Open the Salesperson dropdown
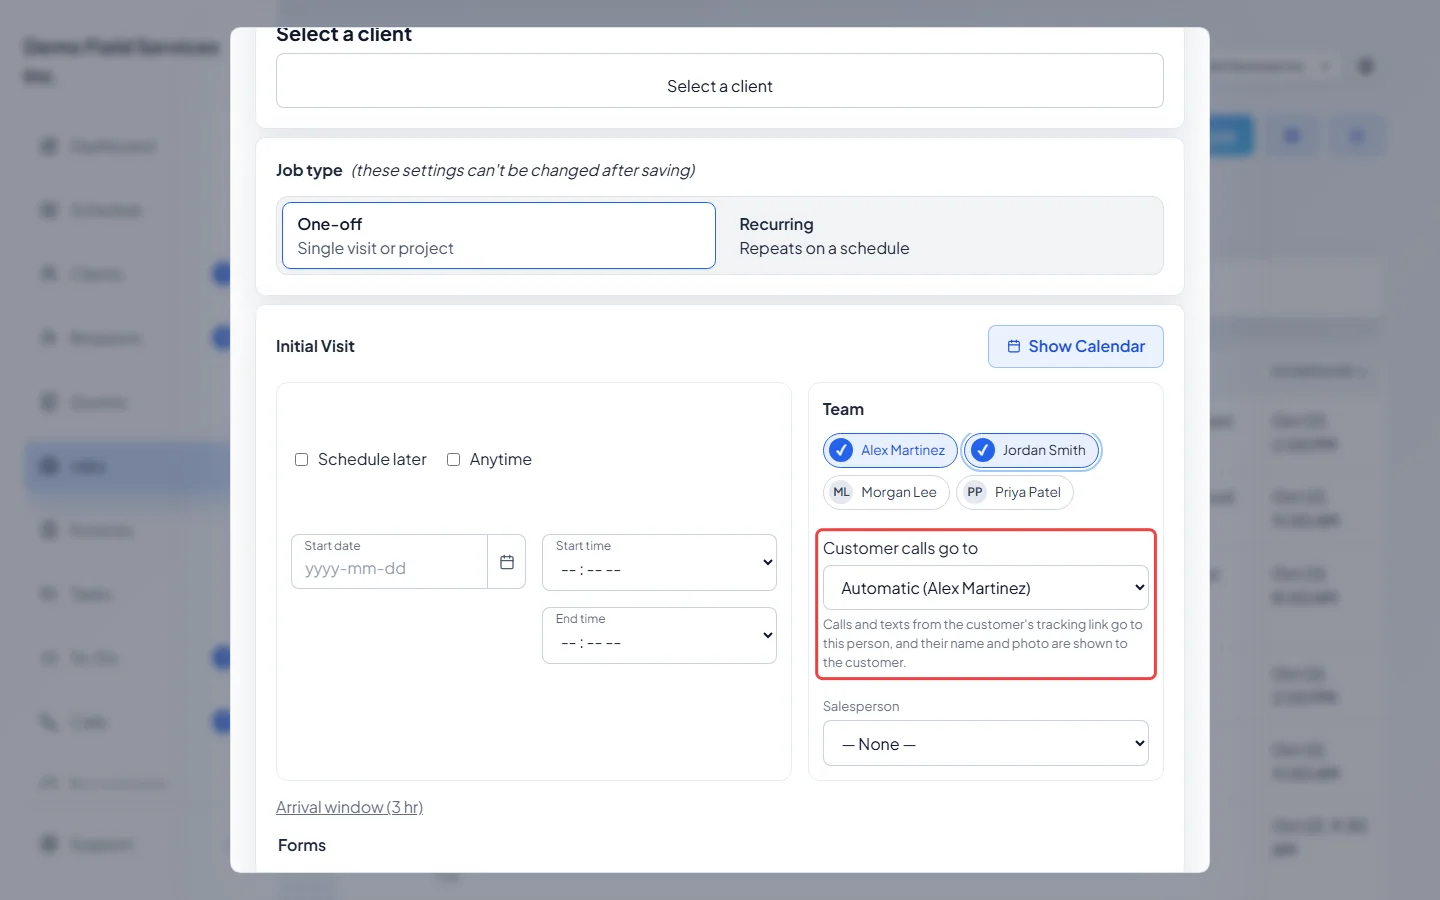Screen dimensions: 1440x900 (x=986, y=744)
